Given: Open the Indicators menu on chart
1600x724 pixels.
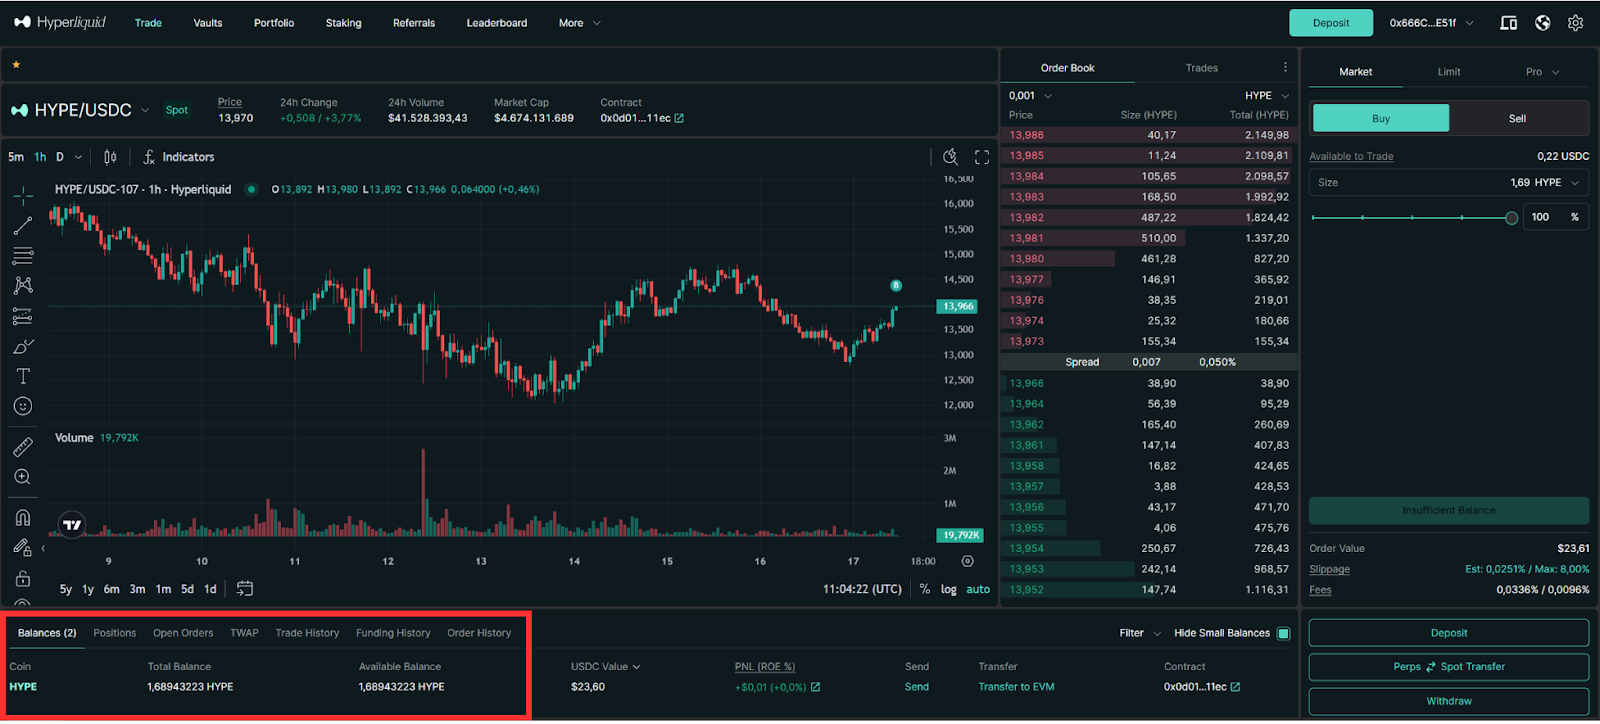Looking at the screenshot, I should click(x=179, y=157).
